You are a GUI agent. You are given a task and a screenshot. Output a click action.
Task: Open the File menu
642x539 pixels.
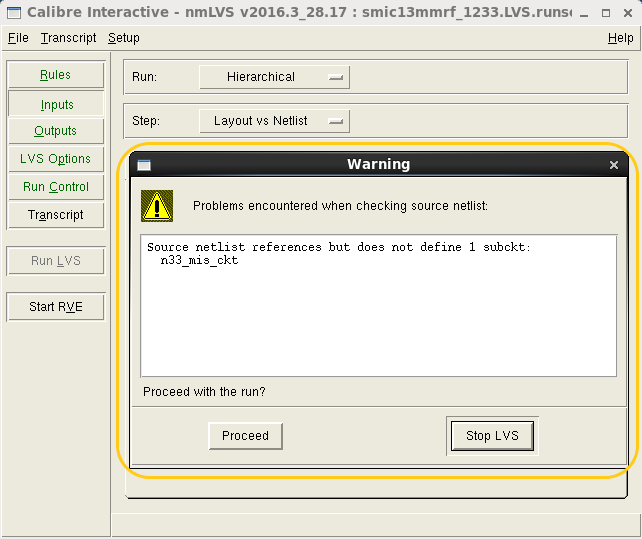coord(19,38)
